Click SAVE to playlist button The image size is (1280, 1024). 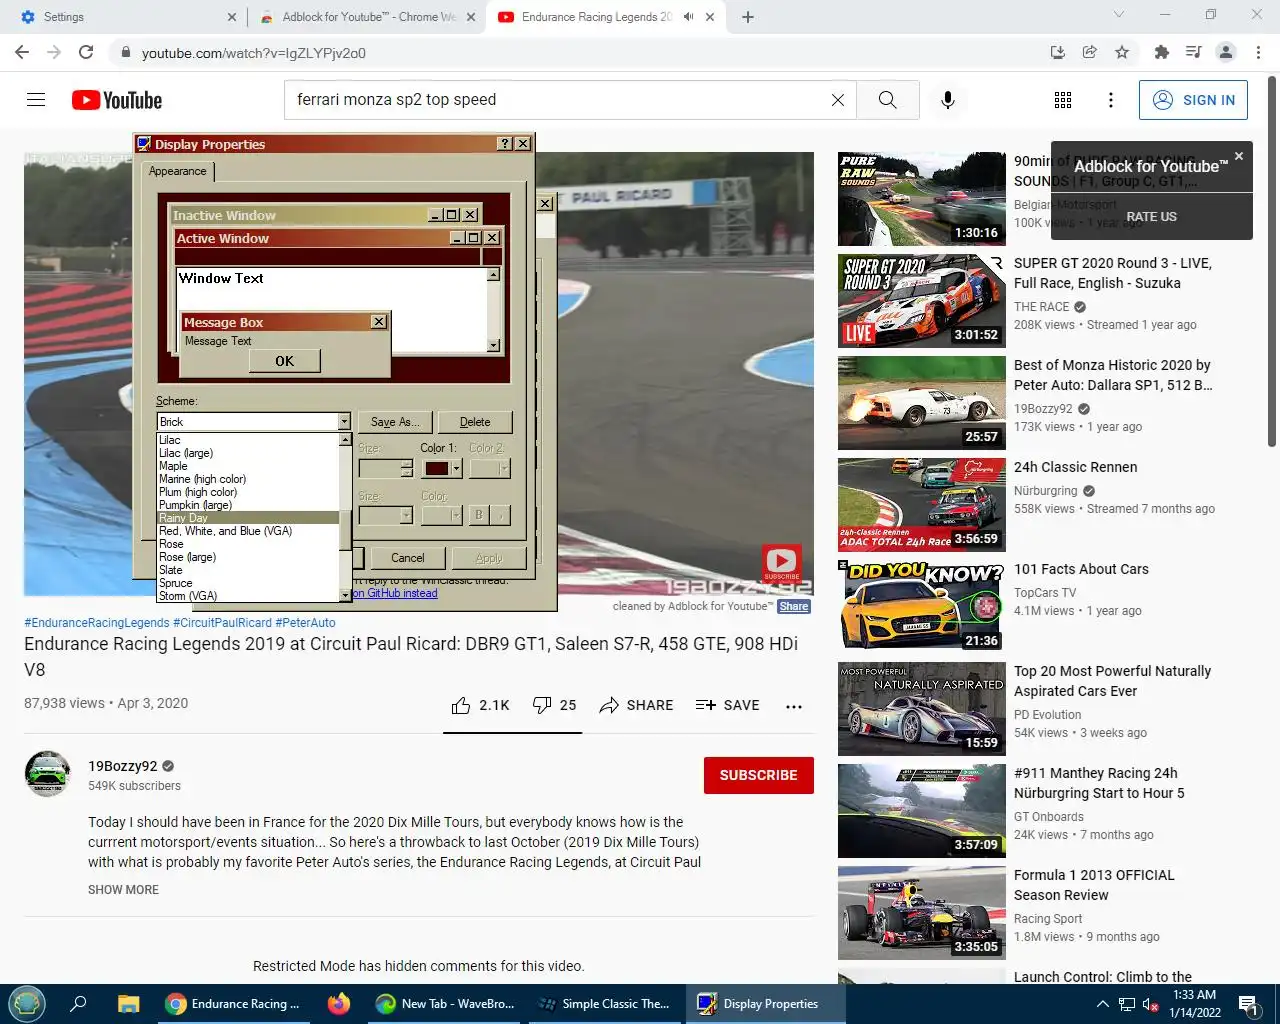pos(727,705)
